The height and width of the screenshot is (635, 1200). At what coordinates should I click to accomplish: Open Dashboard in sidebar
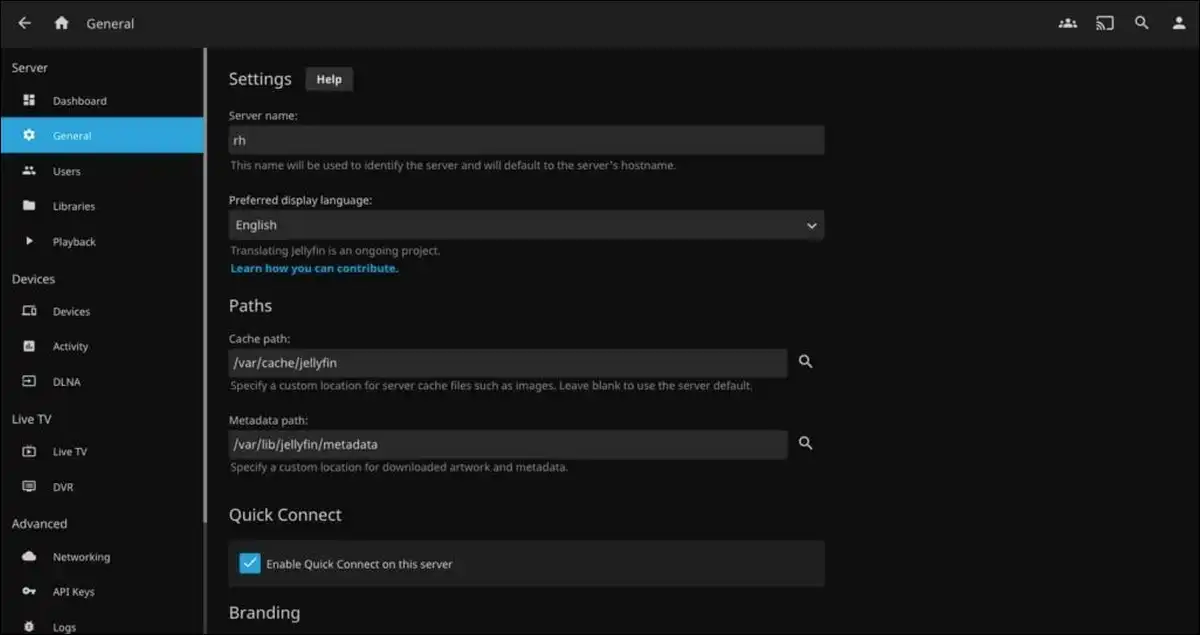(80, 101)
